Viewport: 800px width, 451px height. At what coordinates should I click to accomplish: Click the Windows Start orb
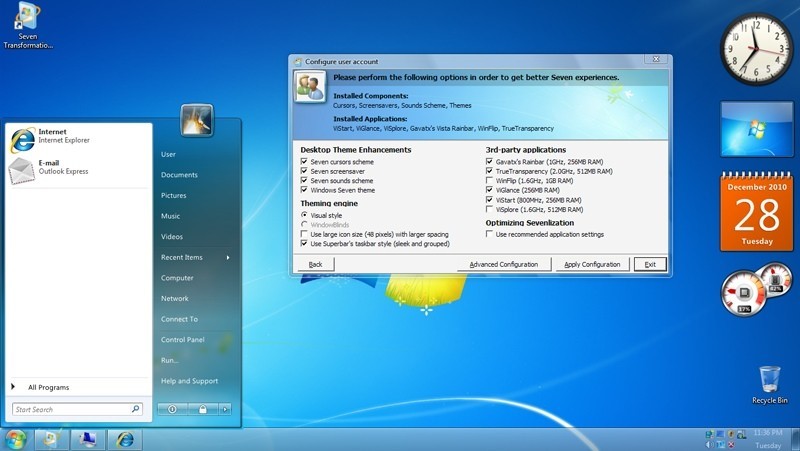coord(15,439)
